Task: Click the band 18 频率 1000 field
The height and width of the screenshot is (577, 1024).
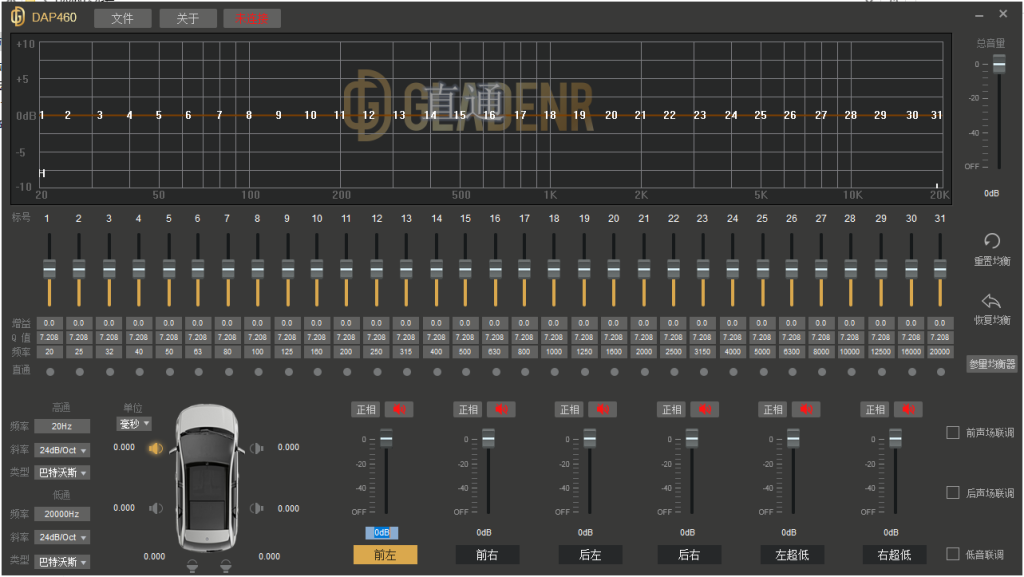Action: 554,352
